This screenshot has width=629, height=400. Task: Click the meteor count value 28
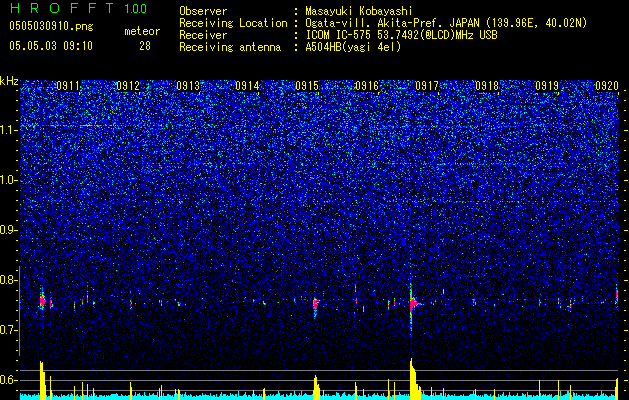(x=145, y=46)
